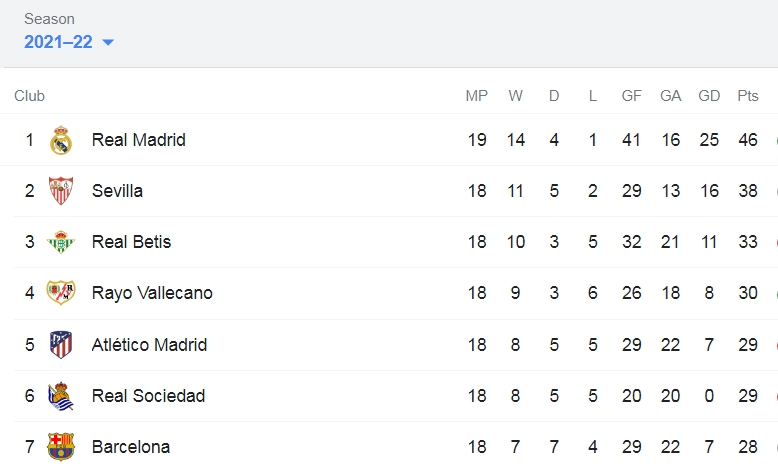The width and height of the screenshot is (778, 468).
Task: Open the Real Madrid team page
Action: pyautogui.click(x=138, y=140)
